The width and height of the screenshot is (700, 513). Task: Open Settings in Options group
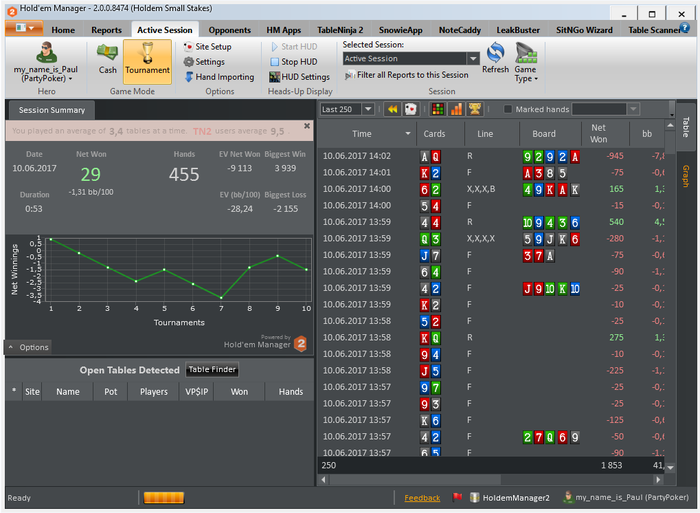(204, 62)
